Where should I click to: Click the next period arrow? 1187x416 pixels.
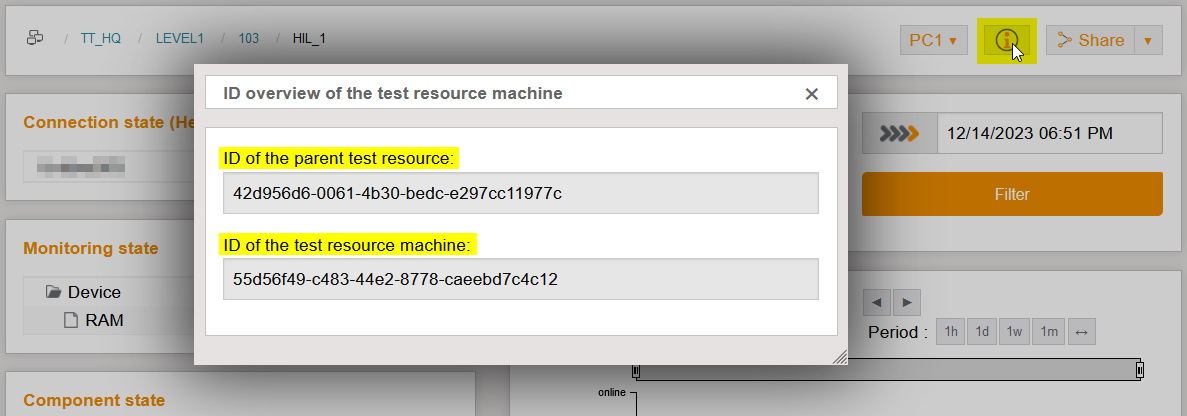[x=907, y=302]
